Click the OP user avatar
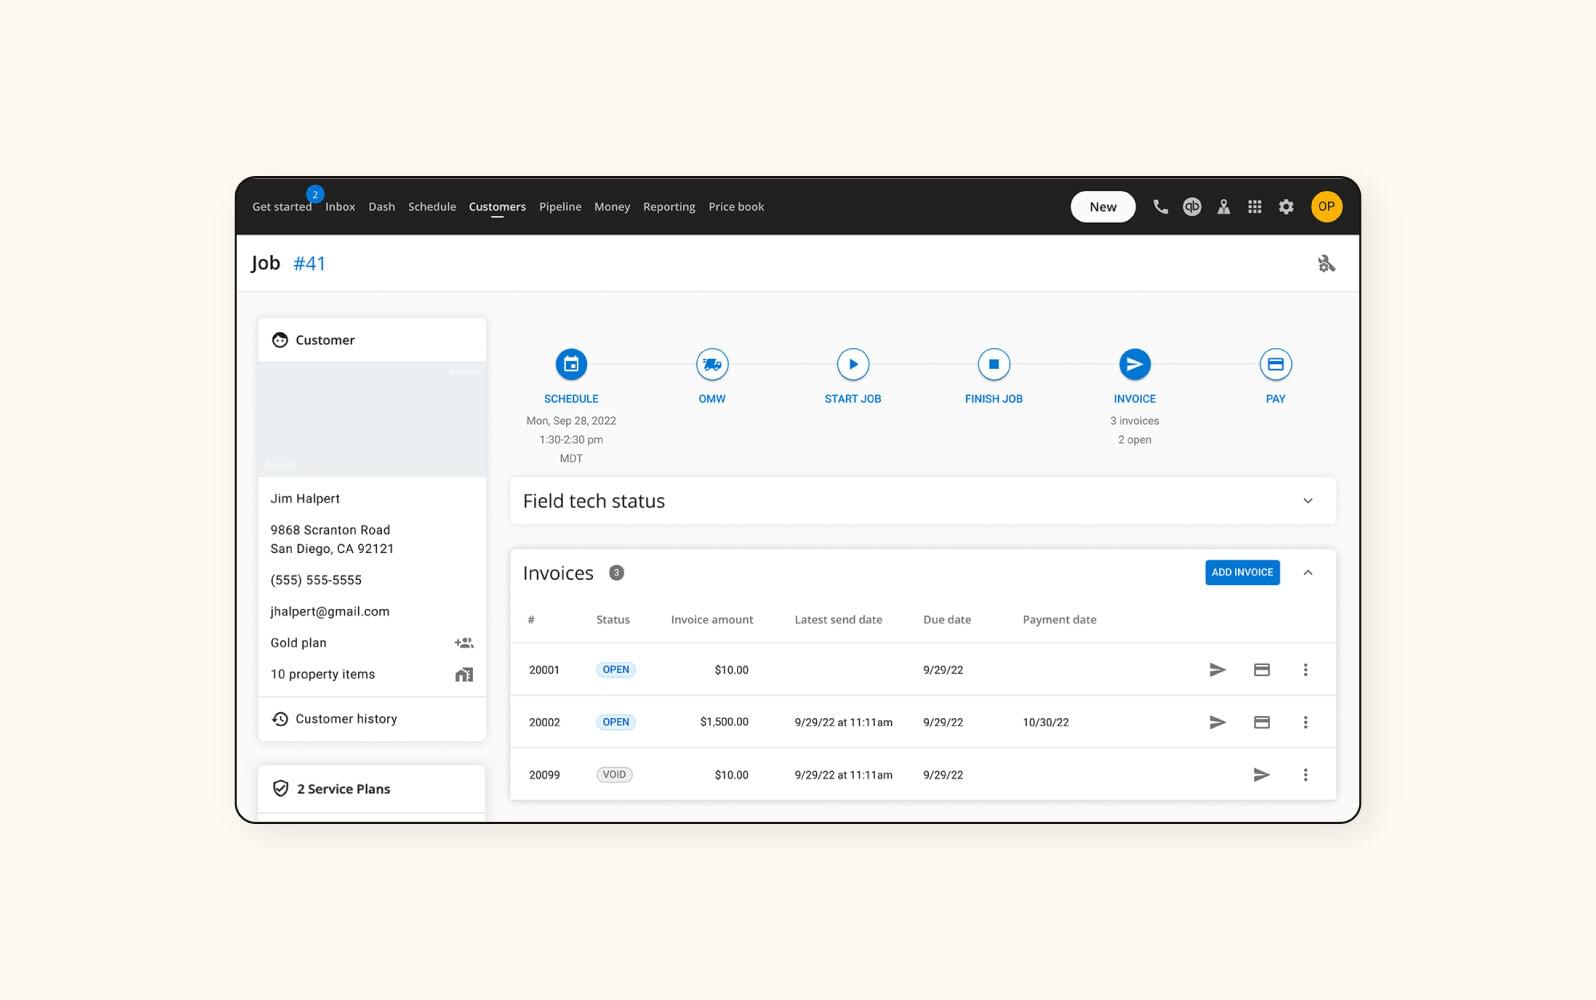1596x1000 pixels. 1326,207
